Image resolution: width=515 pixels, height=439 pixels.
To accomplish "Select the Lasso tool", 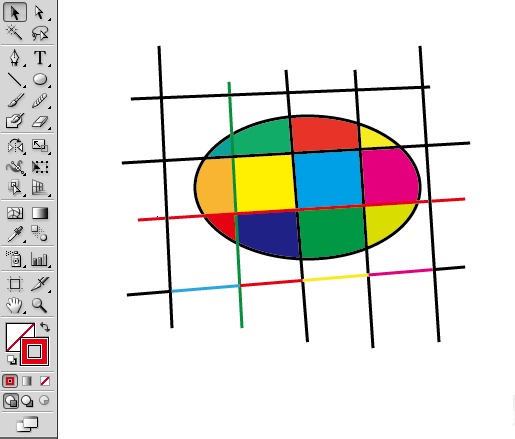I will click(x=40, y=33).
